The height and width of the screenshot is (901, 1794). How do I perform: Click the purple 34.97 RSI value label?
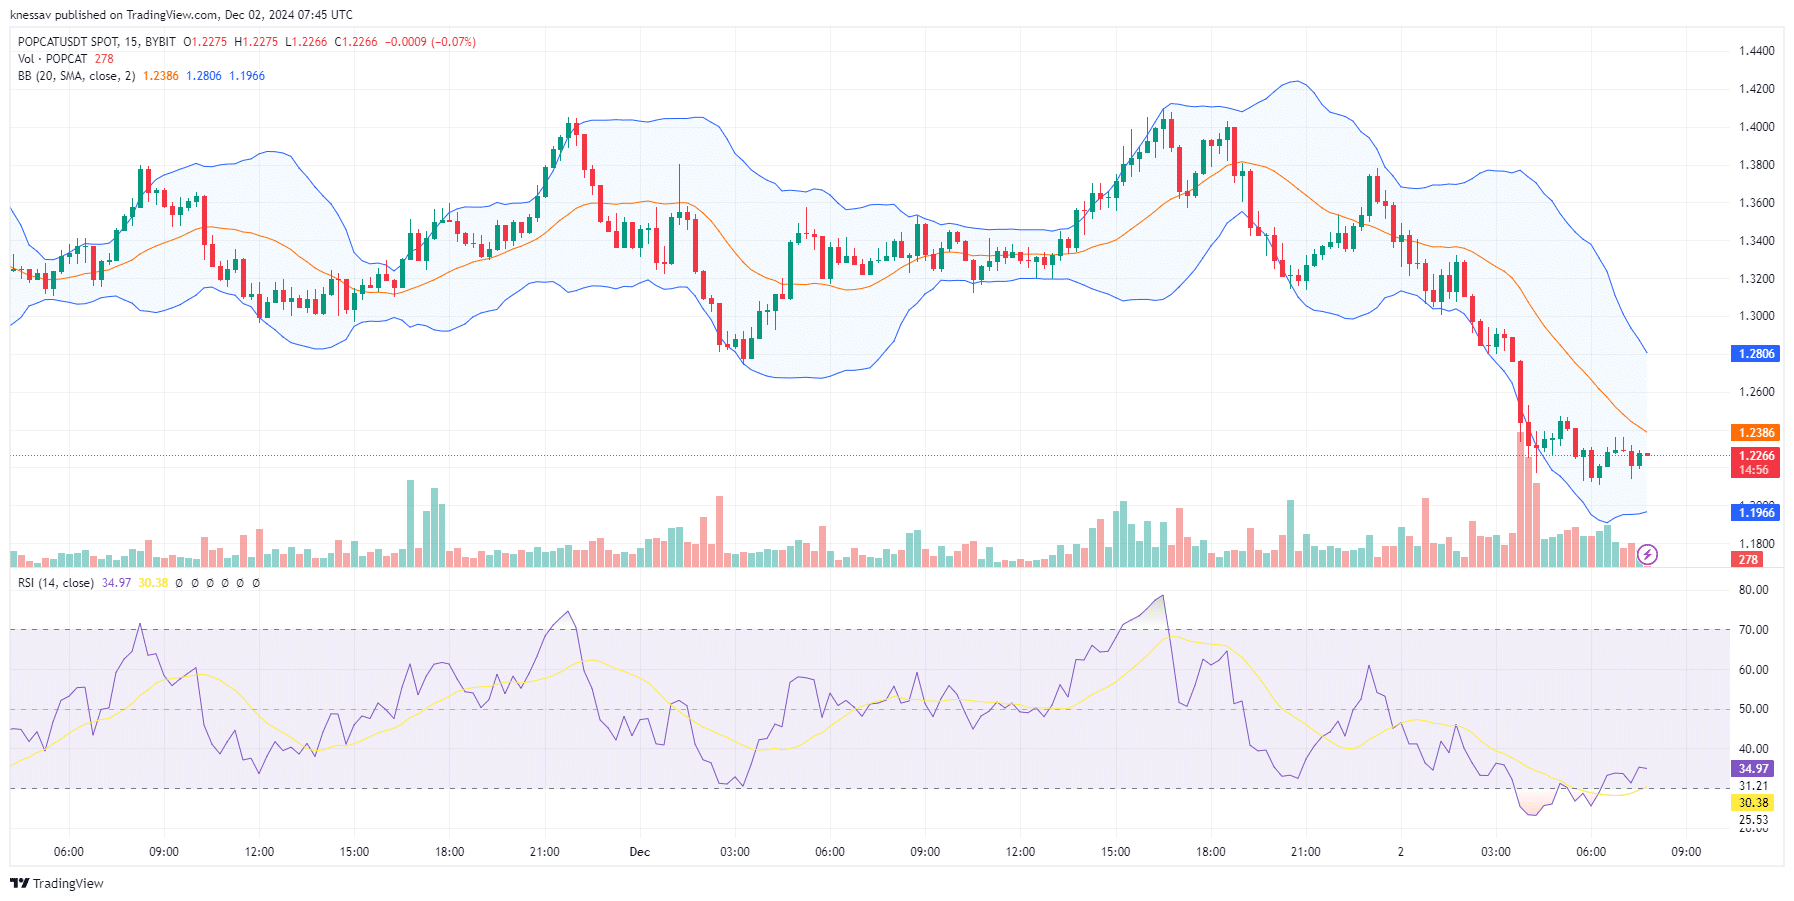coord(1753,769)
